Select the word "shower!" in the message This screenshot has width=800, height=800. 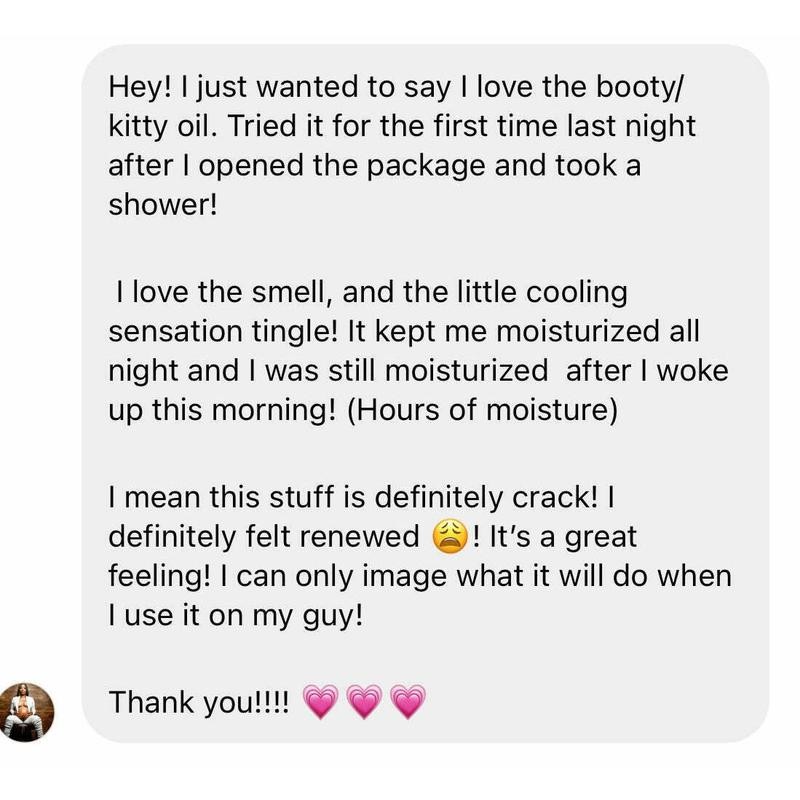(x=163, y=205)
